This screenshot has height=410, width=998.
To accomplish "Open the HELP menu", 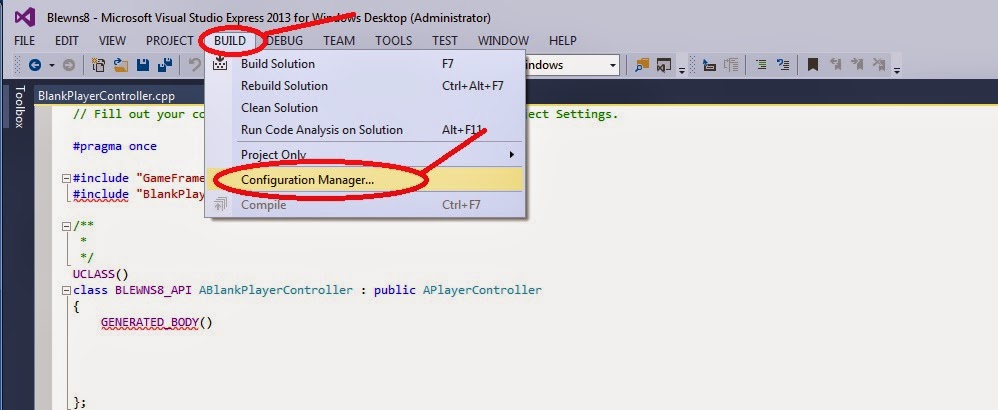I will point(563,41).
